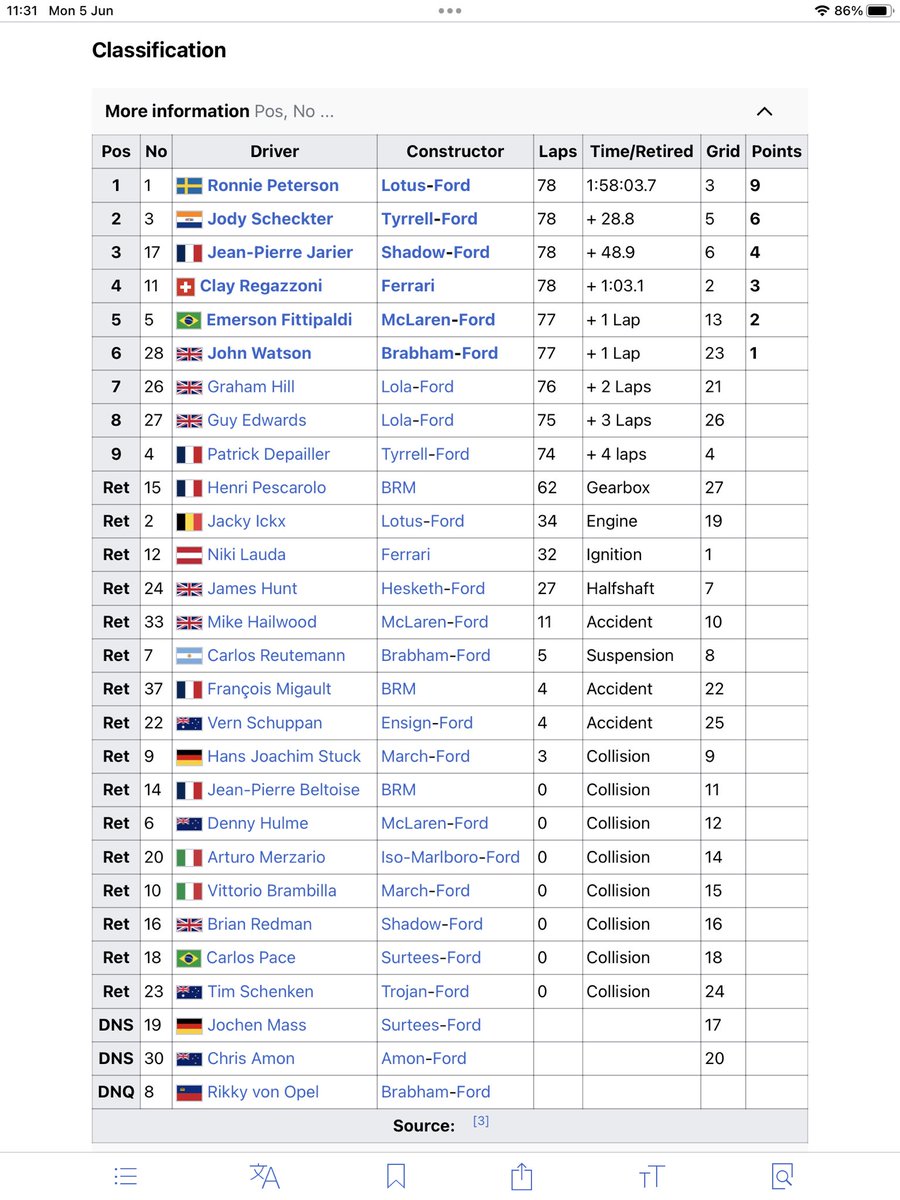Open Jean-Pierre Beltoise driver link
900x1200 pixels.
tap(283, 790)
